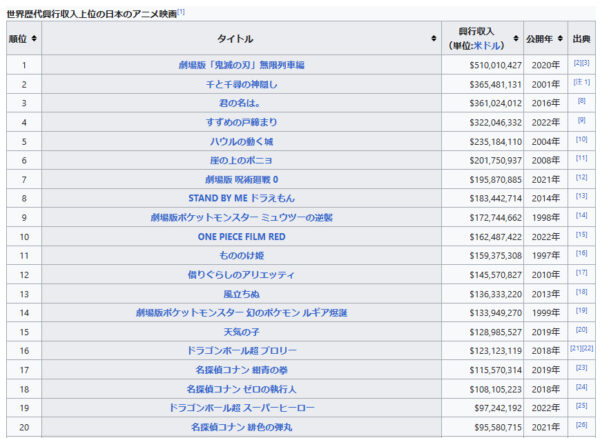600x438 pixels.
Task: Open the 米ドル link in header
Action: point(487,46)
